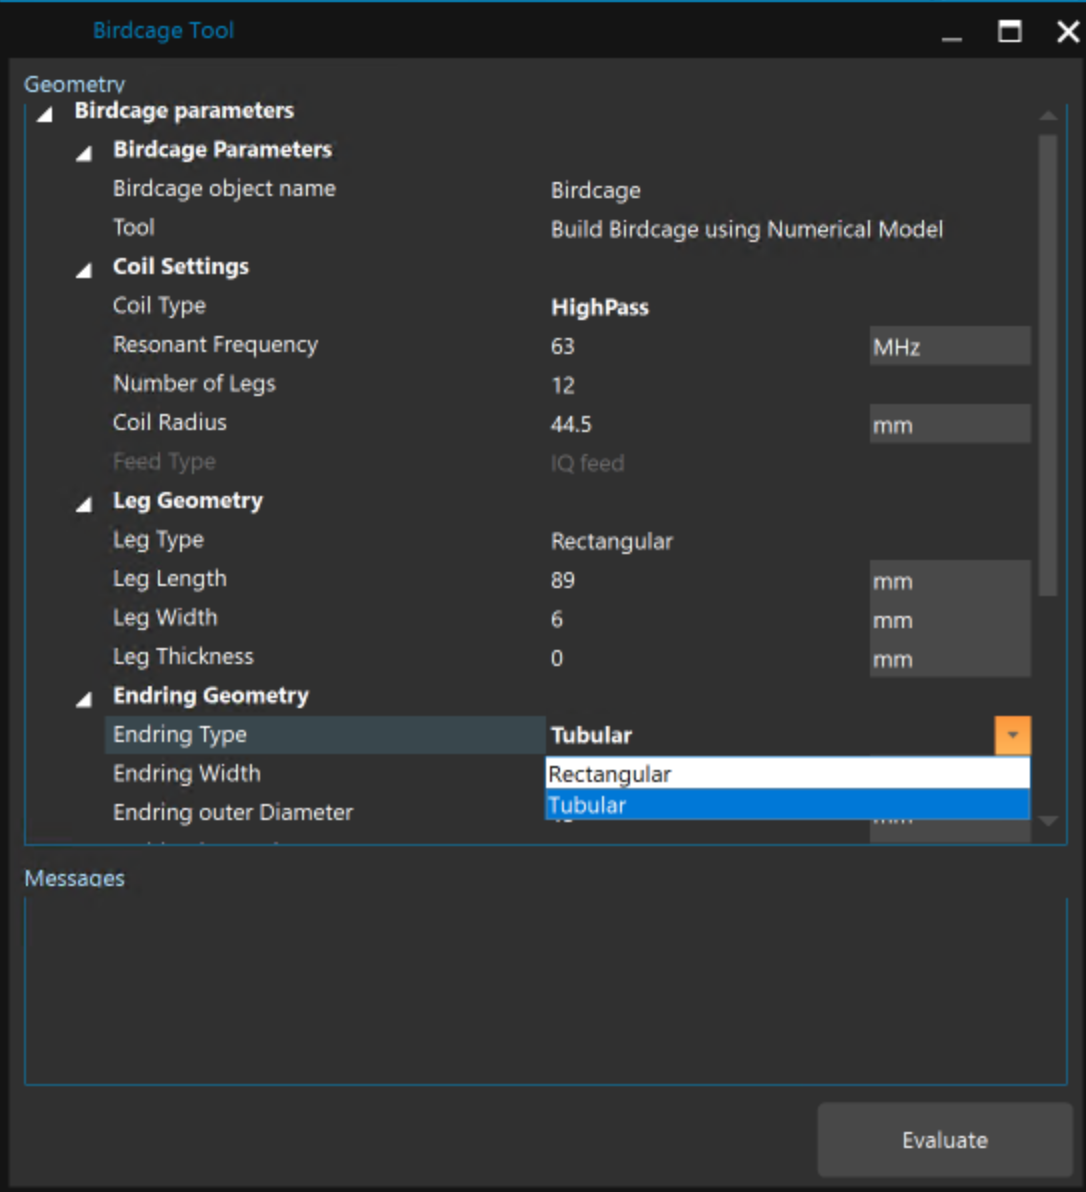The image size is (1086, 1192).
Task: Collapse the top-level Birdcage parameters tree node
Action: point(45,114)
